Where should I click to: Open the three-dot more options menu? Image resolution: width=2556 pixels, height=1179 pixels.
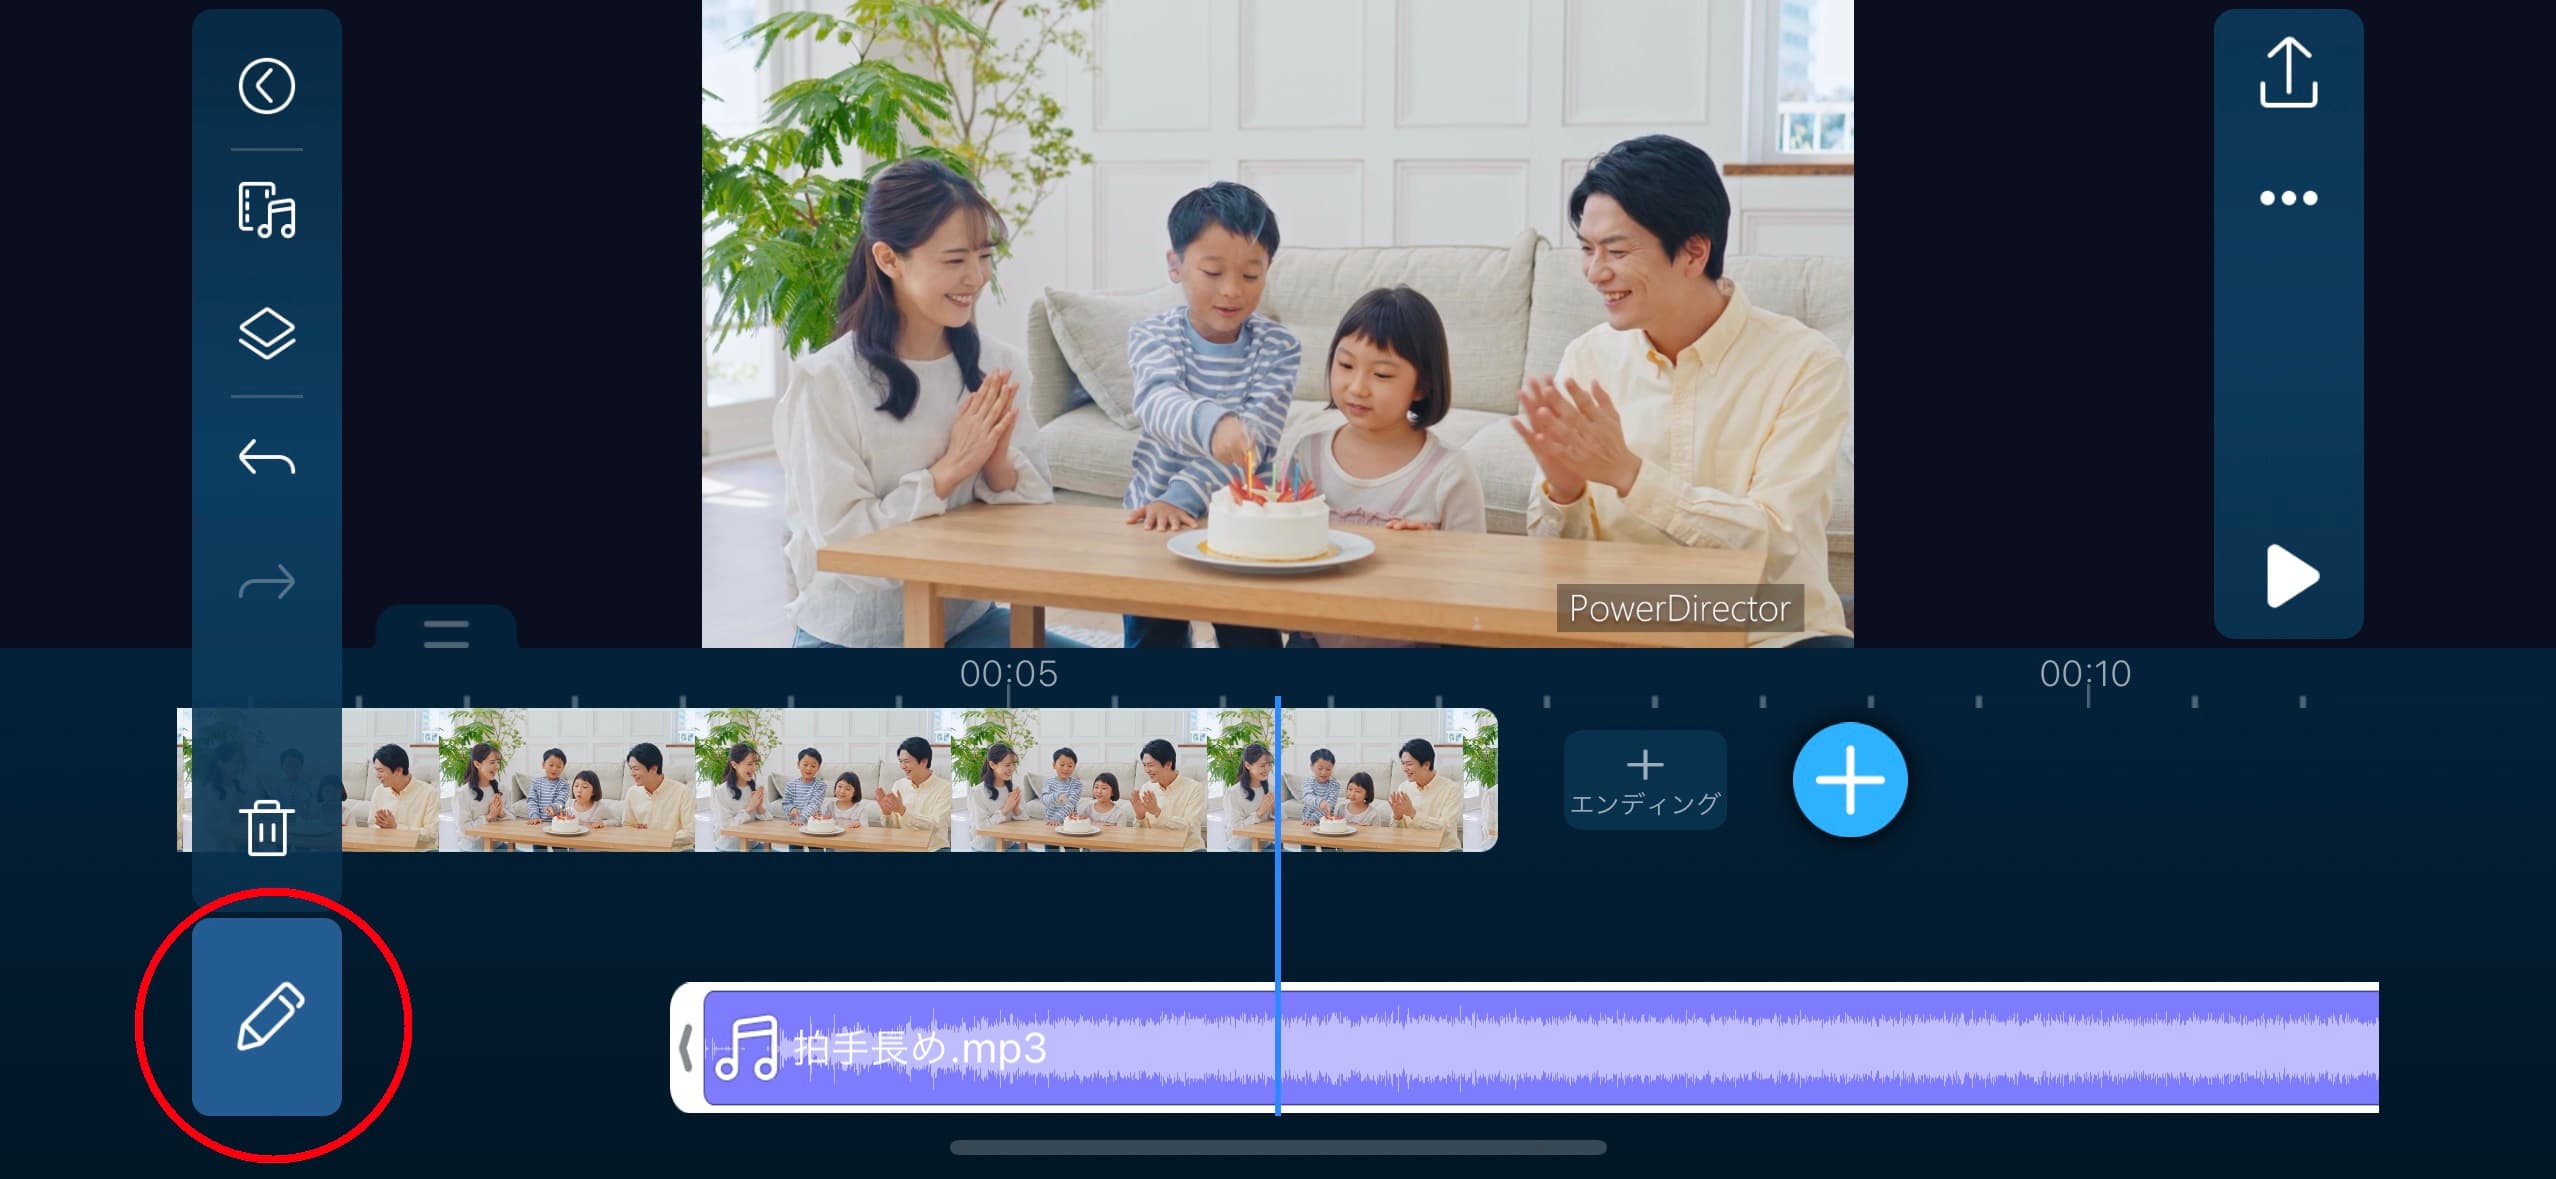click(2288, 198)
